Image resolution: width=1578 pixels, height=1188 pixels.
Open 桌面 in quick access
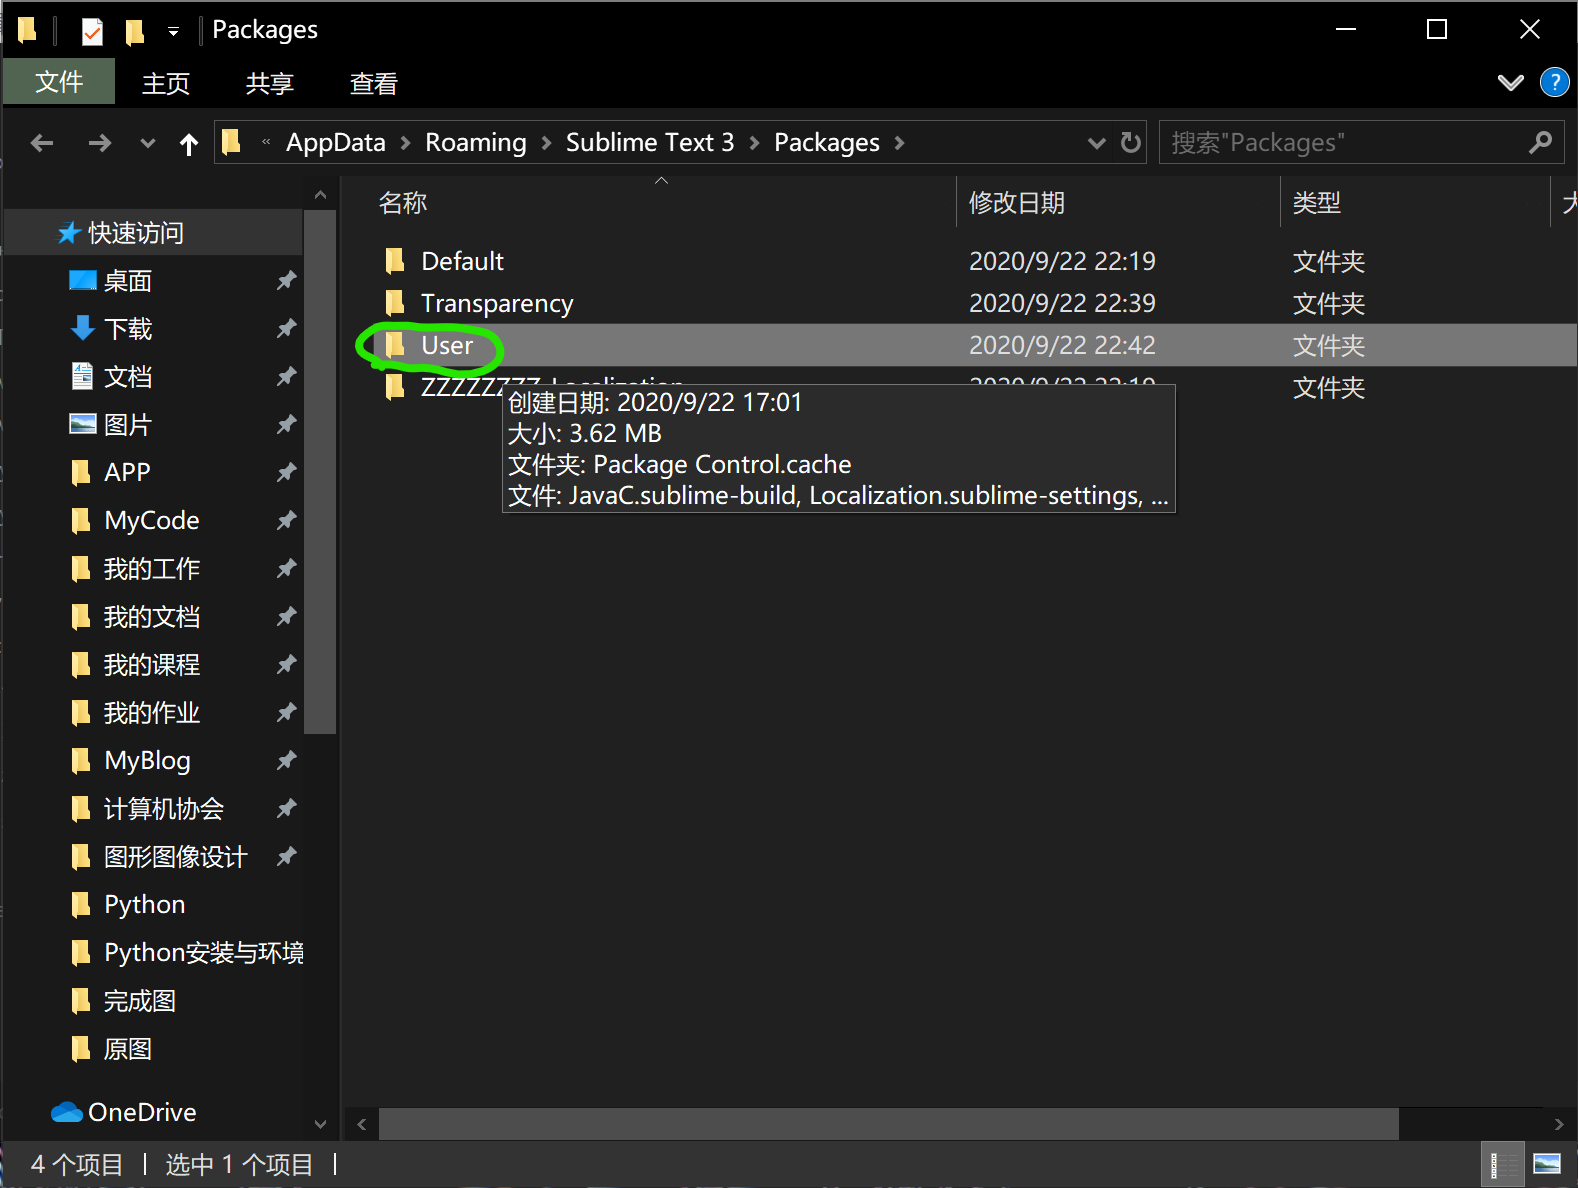[128, 281]
